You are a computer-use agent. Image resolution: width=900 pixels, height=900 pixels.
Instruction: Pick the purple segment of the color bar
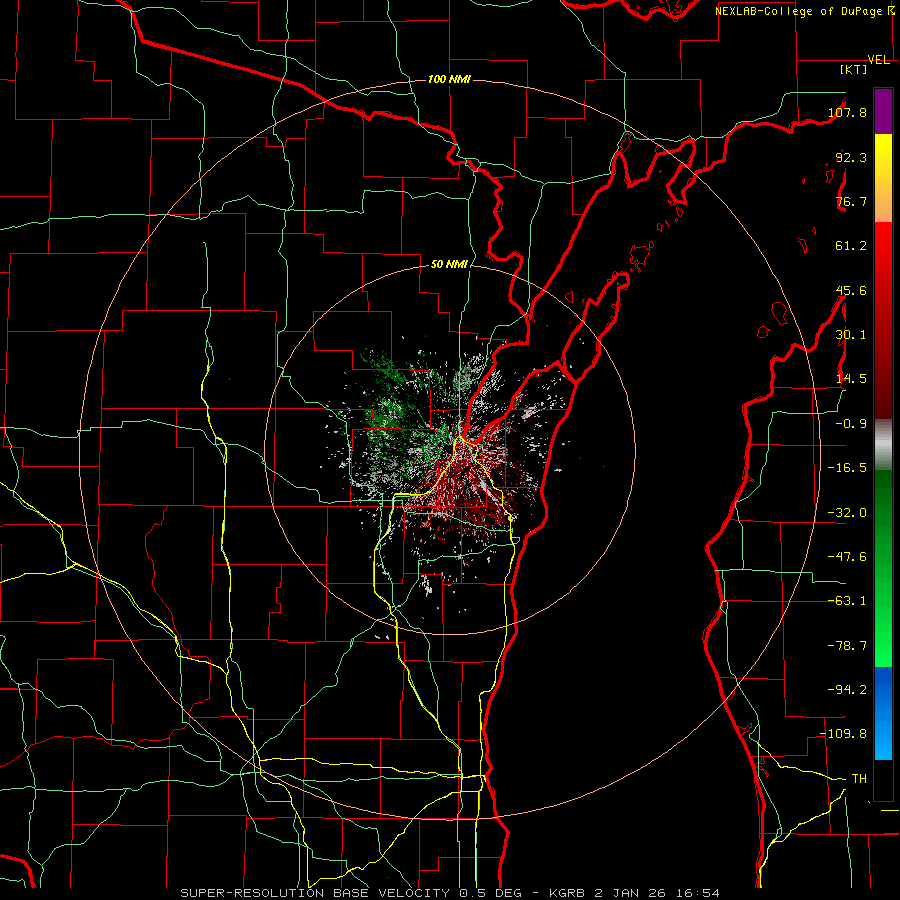point(883,111)
